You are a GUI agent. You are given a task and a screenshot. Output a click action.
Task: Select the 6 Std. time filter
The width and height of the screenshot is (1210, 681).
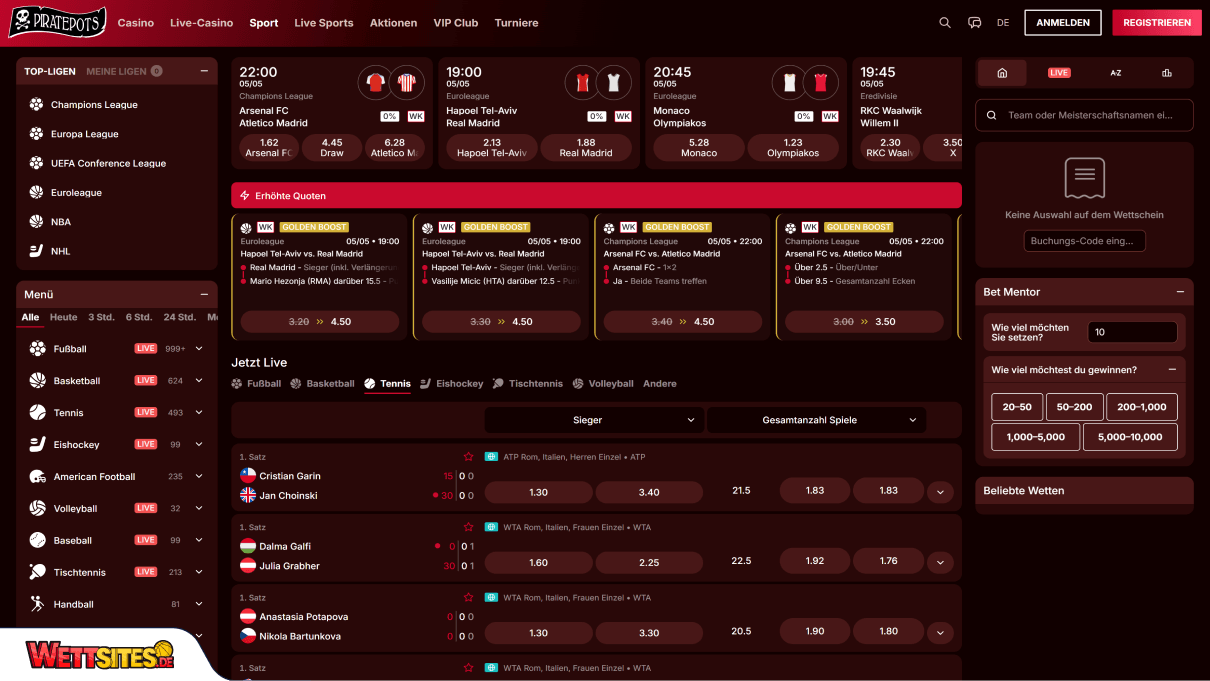pyautogui.click(x=139, y=317)
